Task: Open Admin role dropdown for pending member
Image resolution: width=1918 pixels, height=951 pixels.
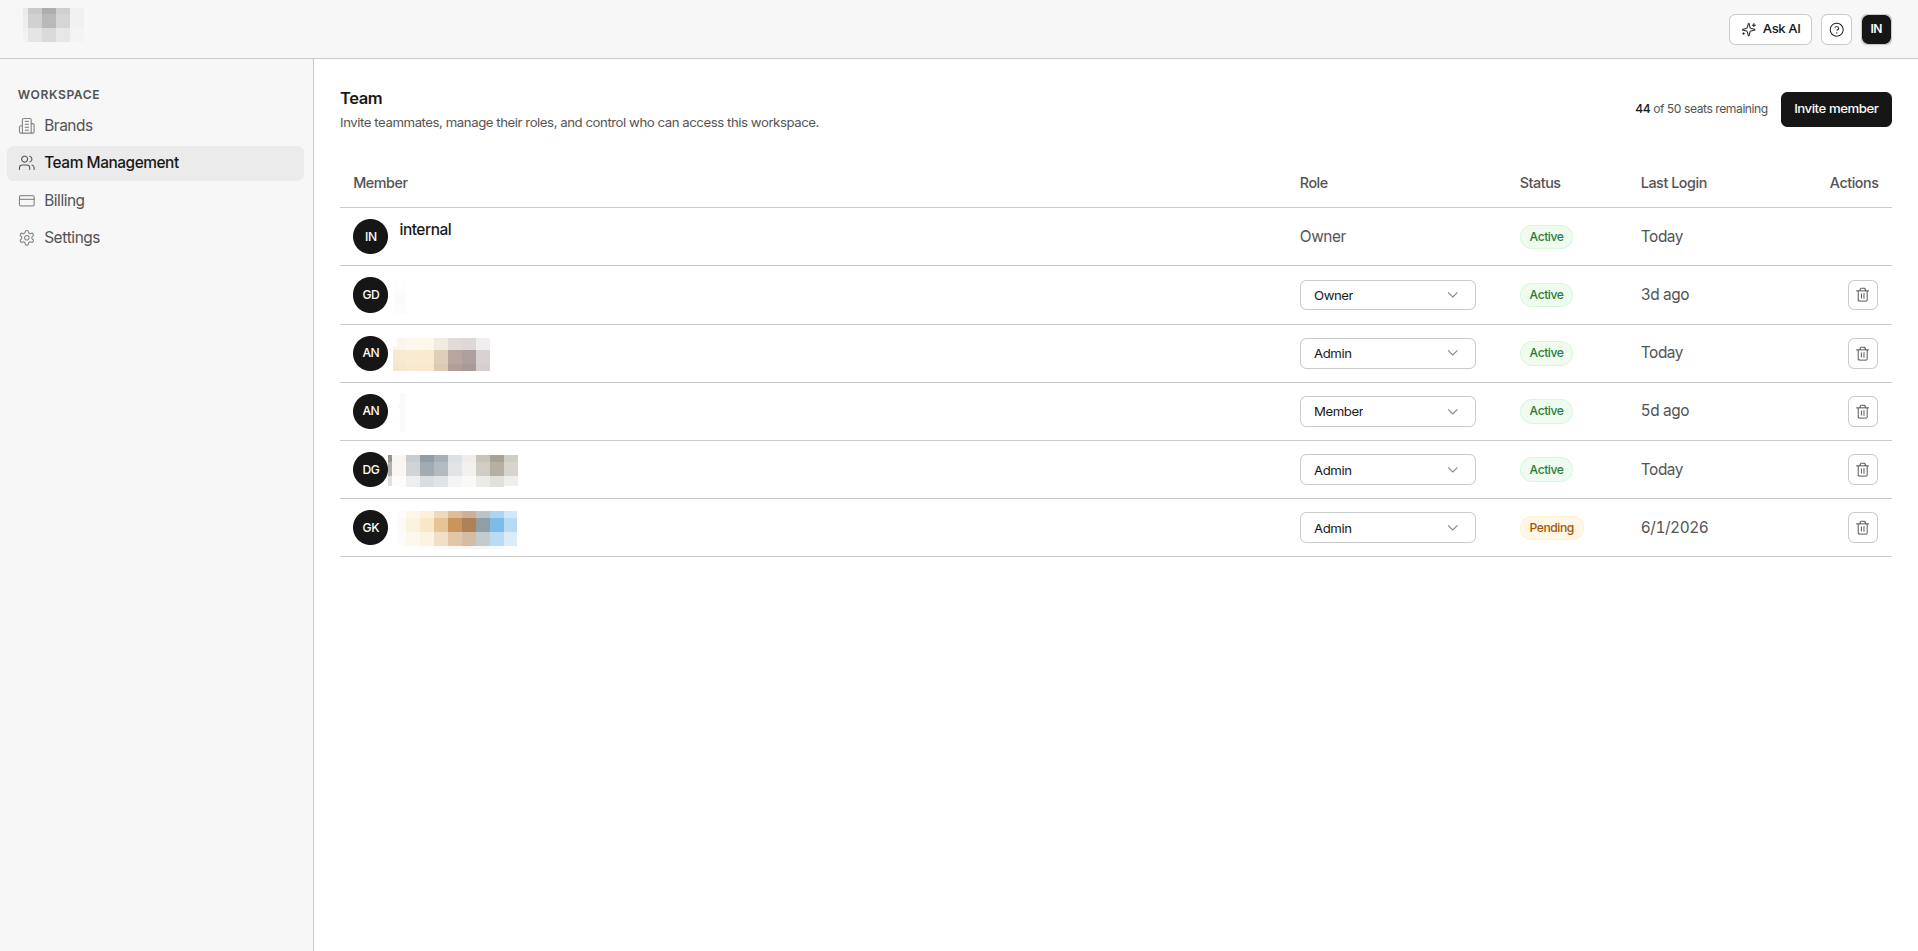Action: point(1387,528)
